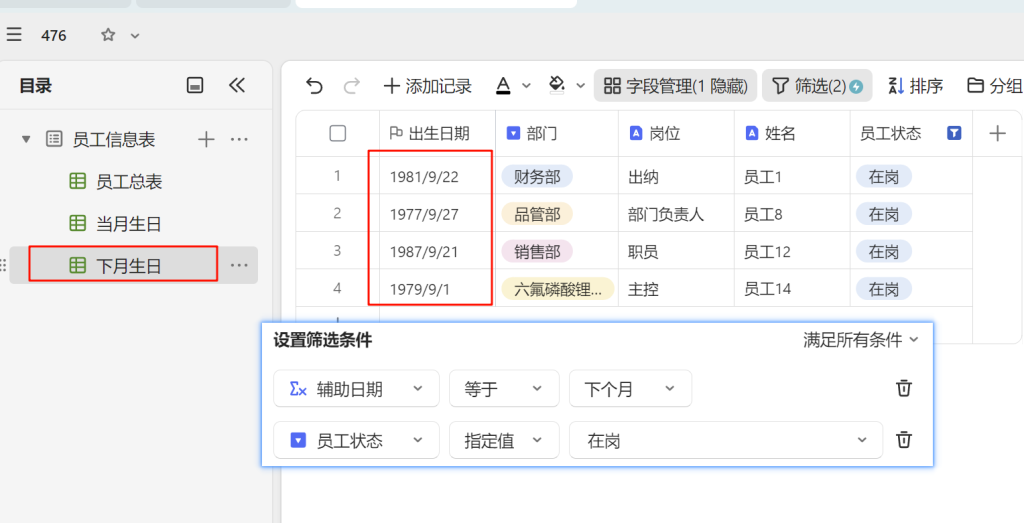1024x523 pixels.
Task: Open the fill color dropdown arrow
Action: pos(581,86)
